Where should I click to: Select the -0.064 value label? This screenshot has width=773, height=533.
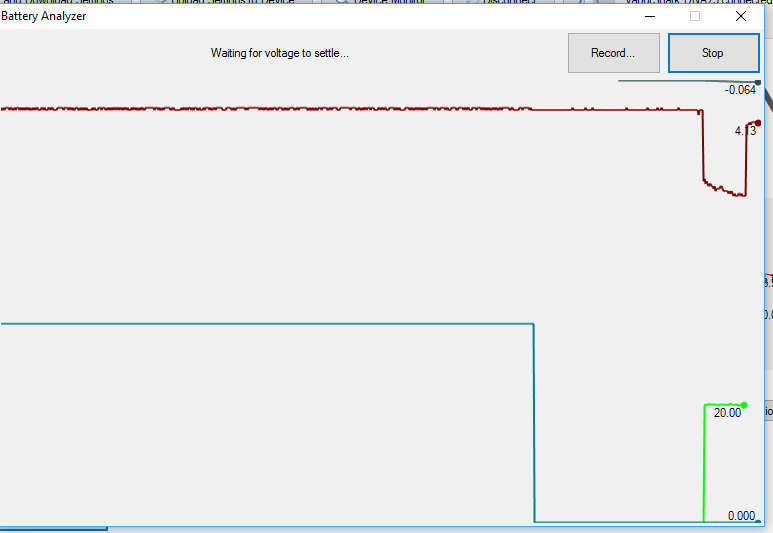pyautogui.click(x=740, y=90)
